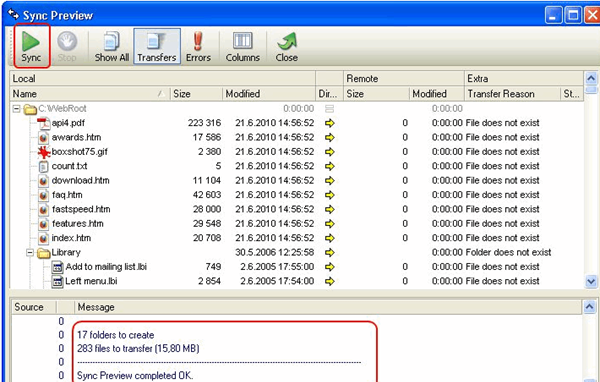Sort by the Remote Size column header
Image resolution: width=600 pixels, height=382 pixels.
coord(376,94)
